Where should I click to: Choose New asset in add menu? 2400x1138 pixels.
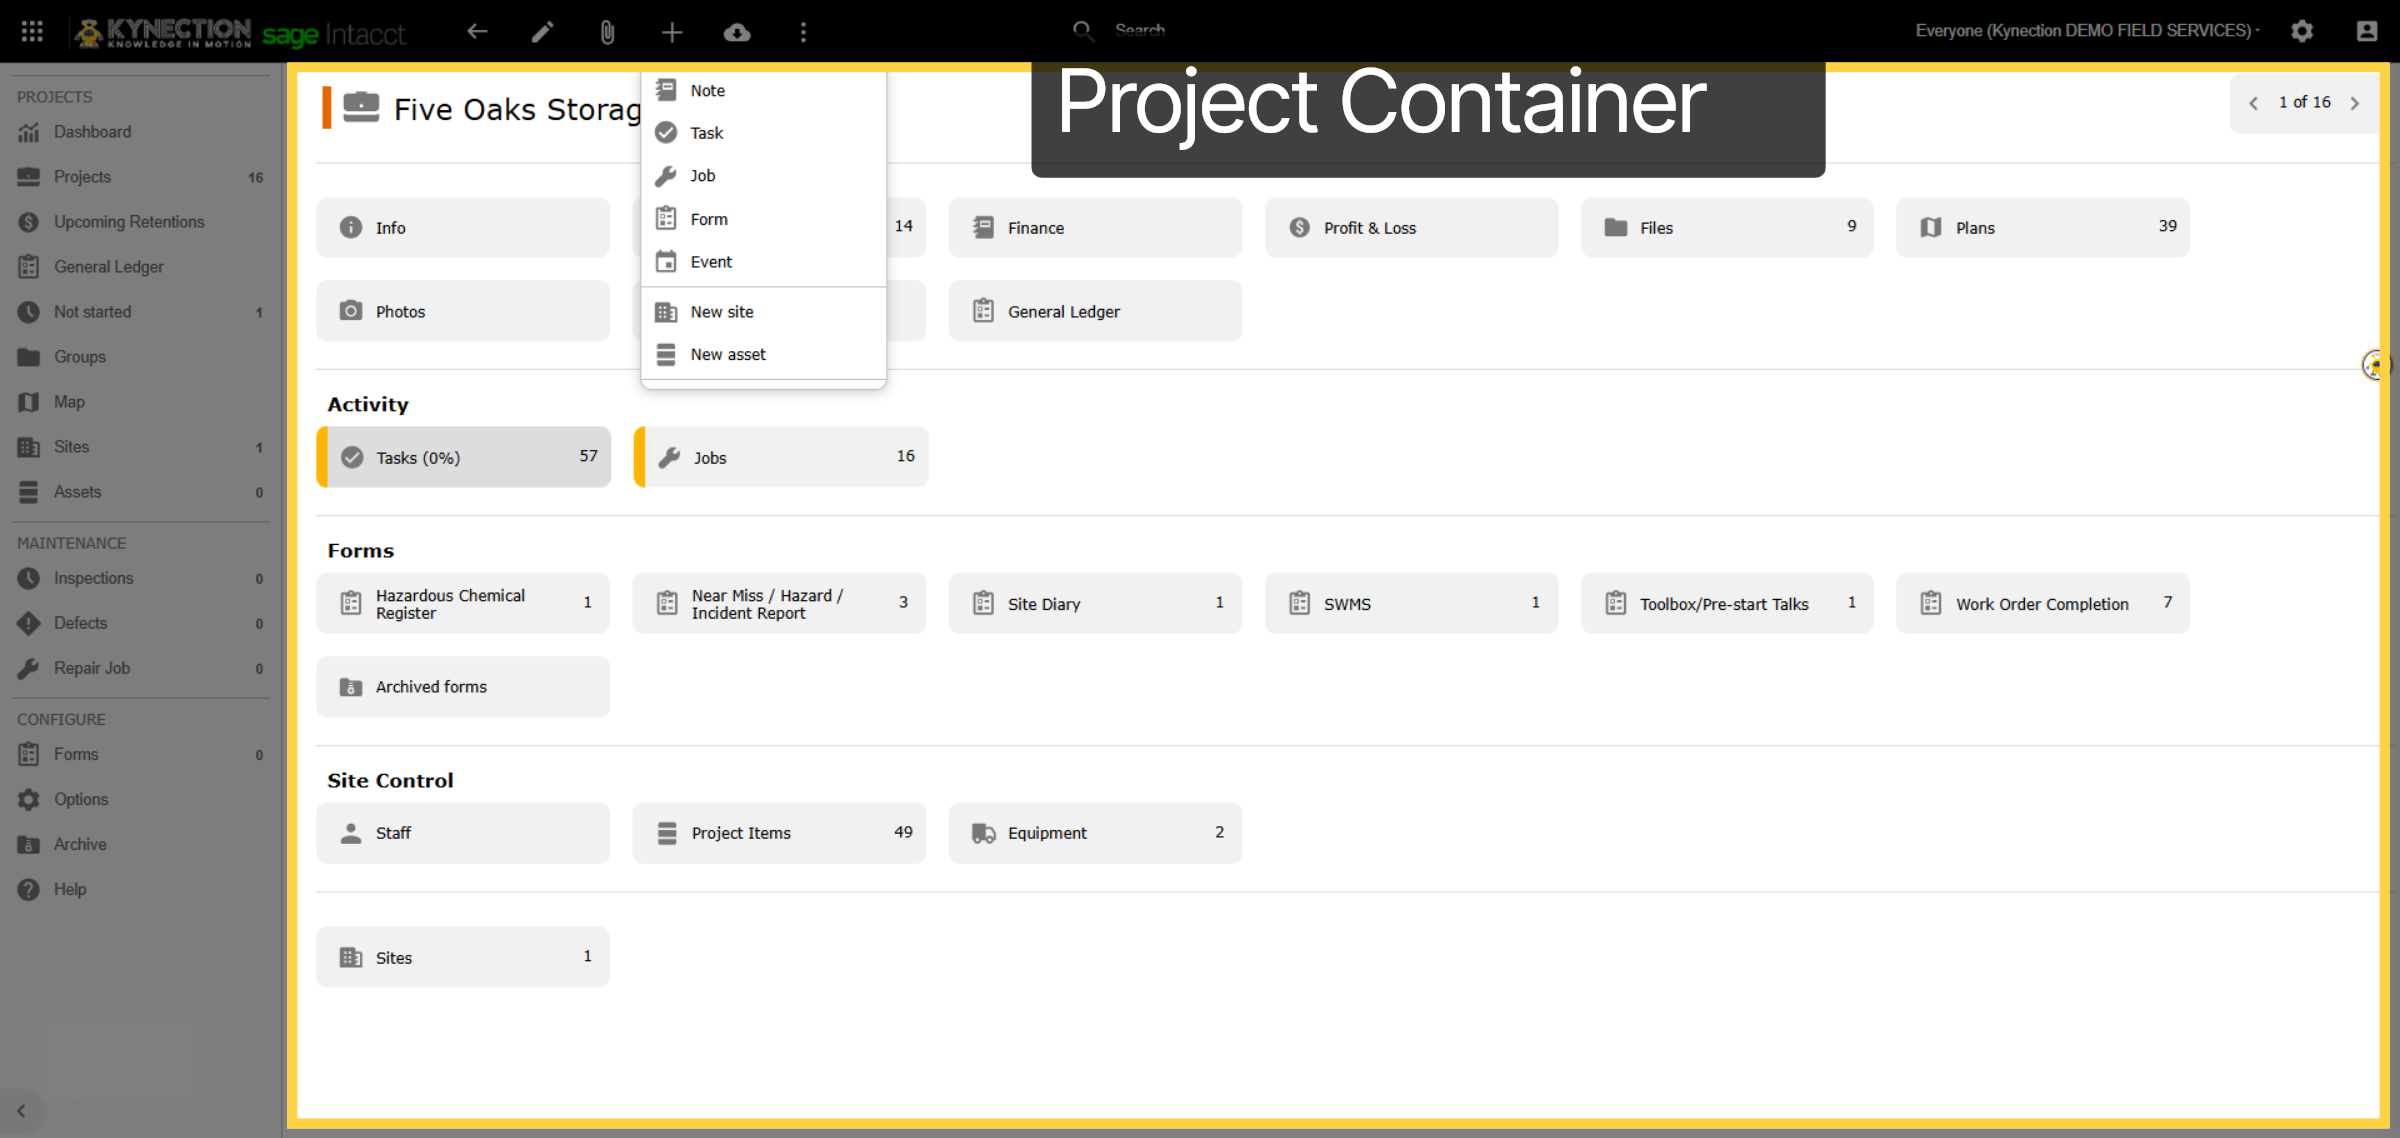[763, 355]
